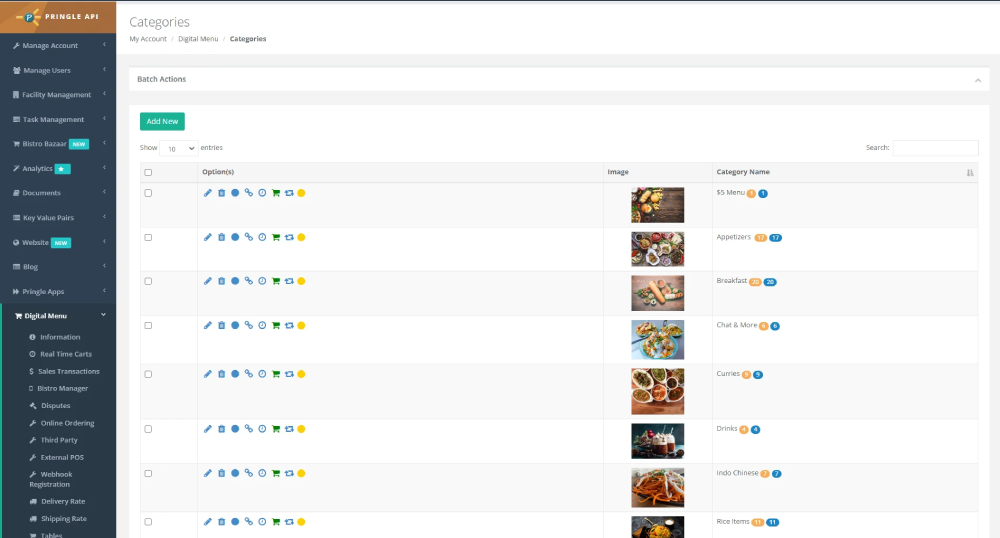This screenshot has width=1000, height=538.
Task: Open link icon for the Breakfast row
Action: [249, 281]
